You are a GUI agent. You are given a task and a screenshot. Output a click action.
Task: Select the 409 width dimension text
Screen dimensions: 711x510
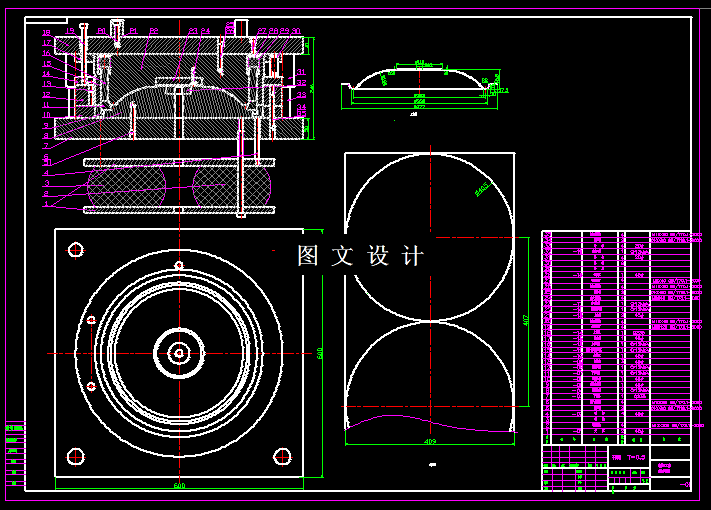click(x=430, y=441)
